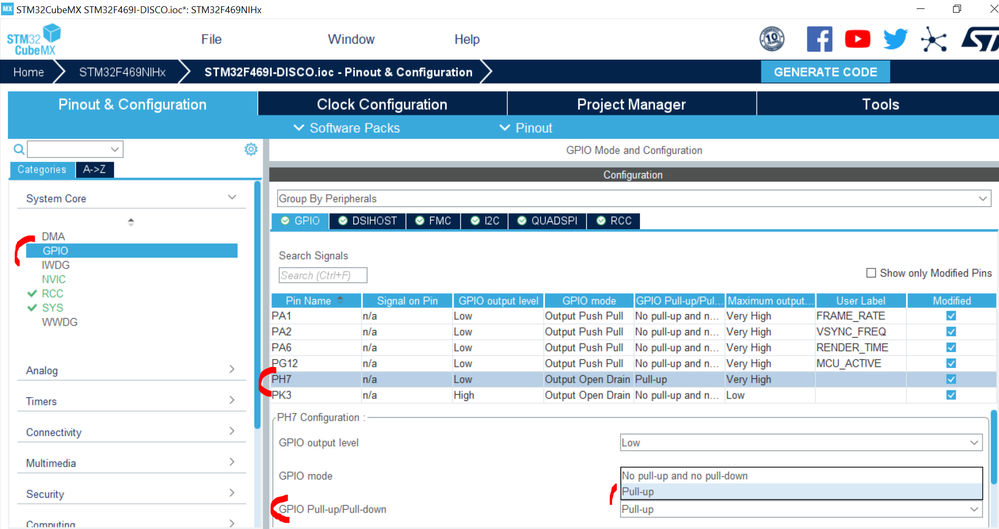Select the Categories tab
999x529 pixels.
pos(42,170)
